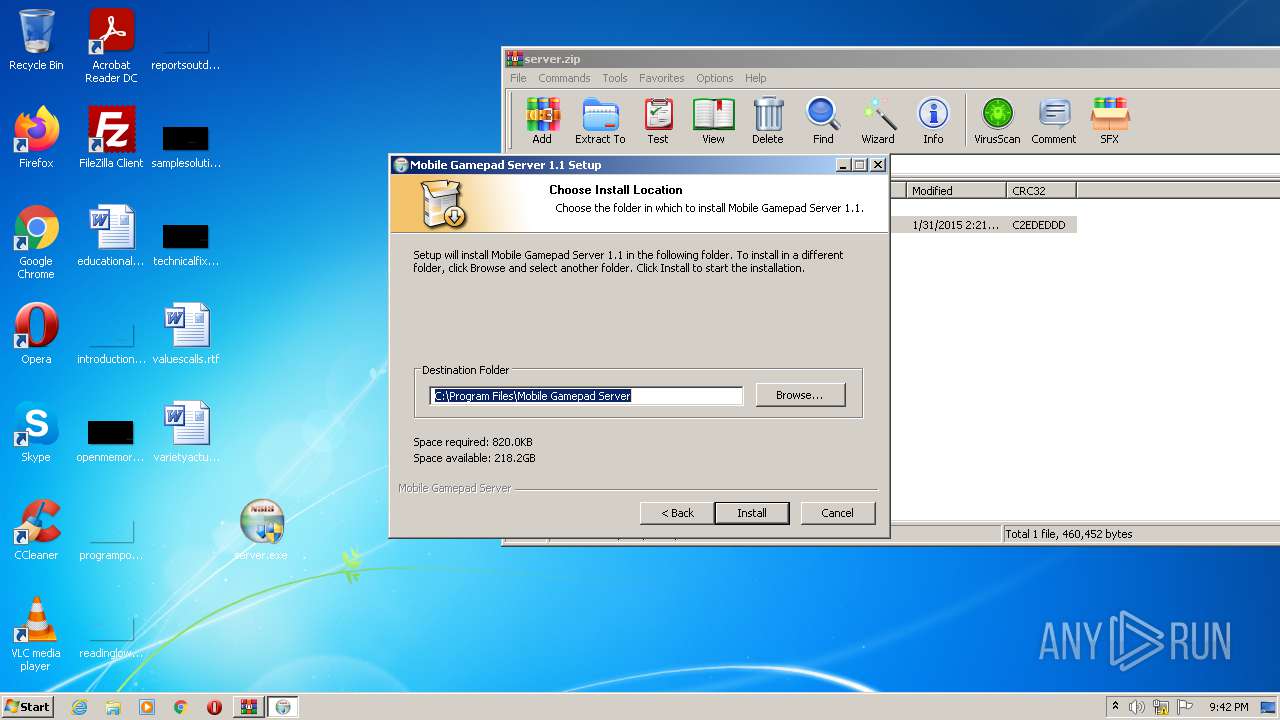Open the Tools menu in WinRAR
The image size is (1280, 720).
(x=615, y=78)
